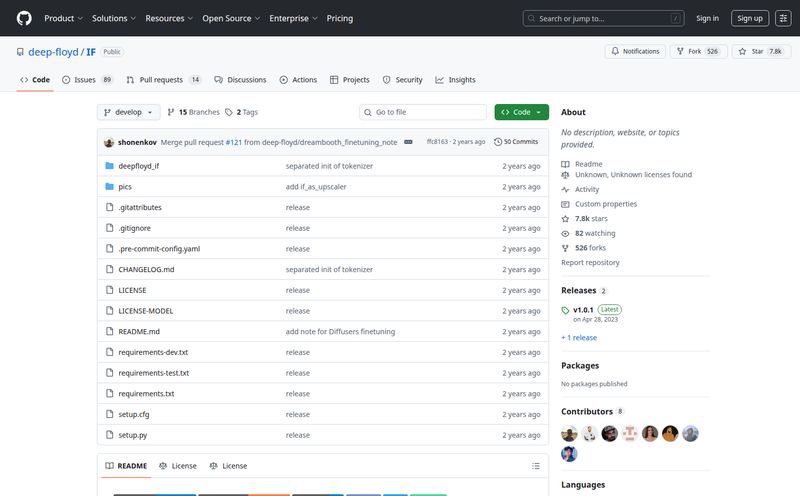Open the README outline list icon
Viewport: 800px width, 496px height.
pyautogui.click(x=536, y=466)
